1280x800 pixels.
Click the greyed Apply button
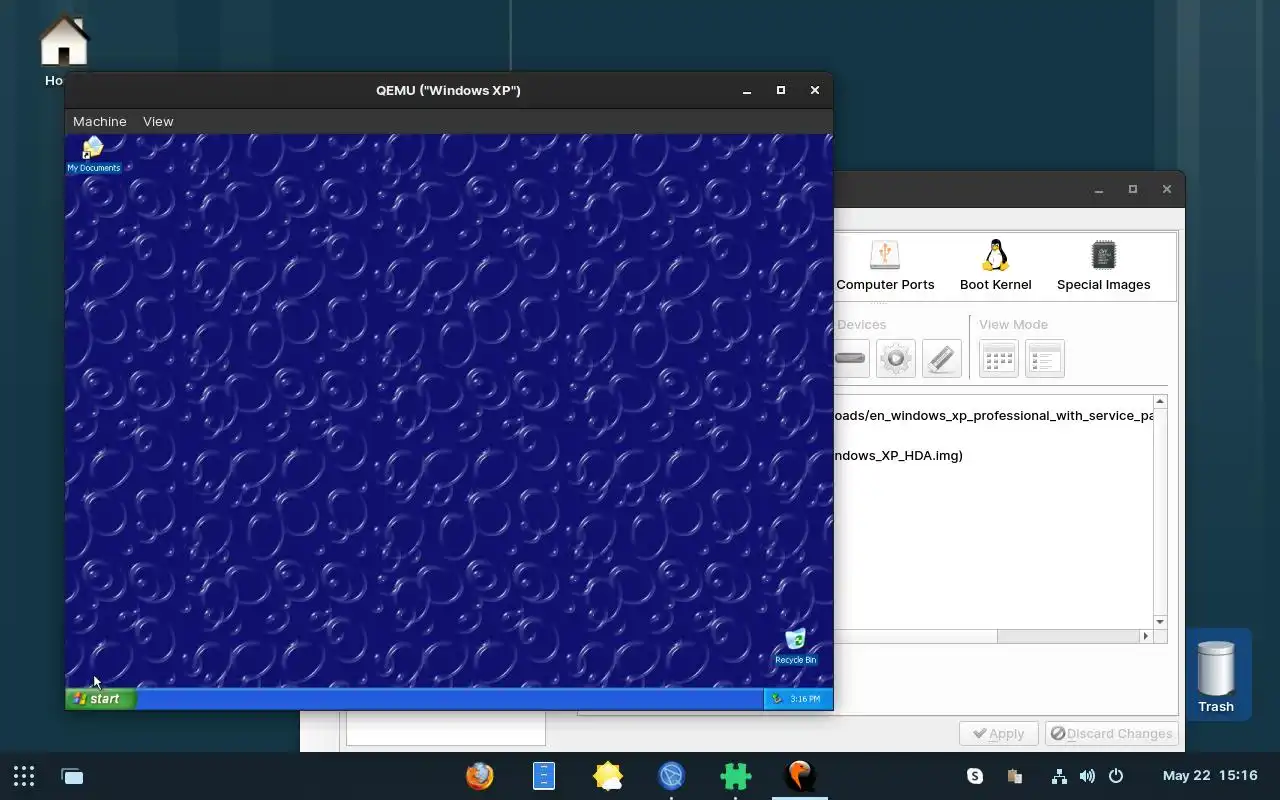(998, 733)
